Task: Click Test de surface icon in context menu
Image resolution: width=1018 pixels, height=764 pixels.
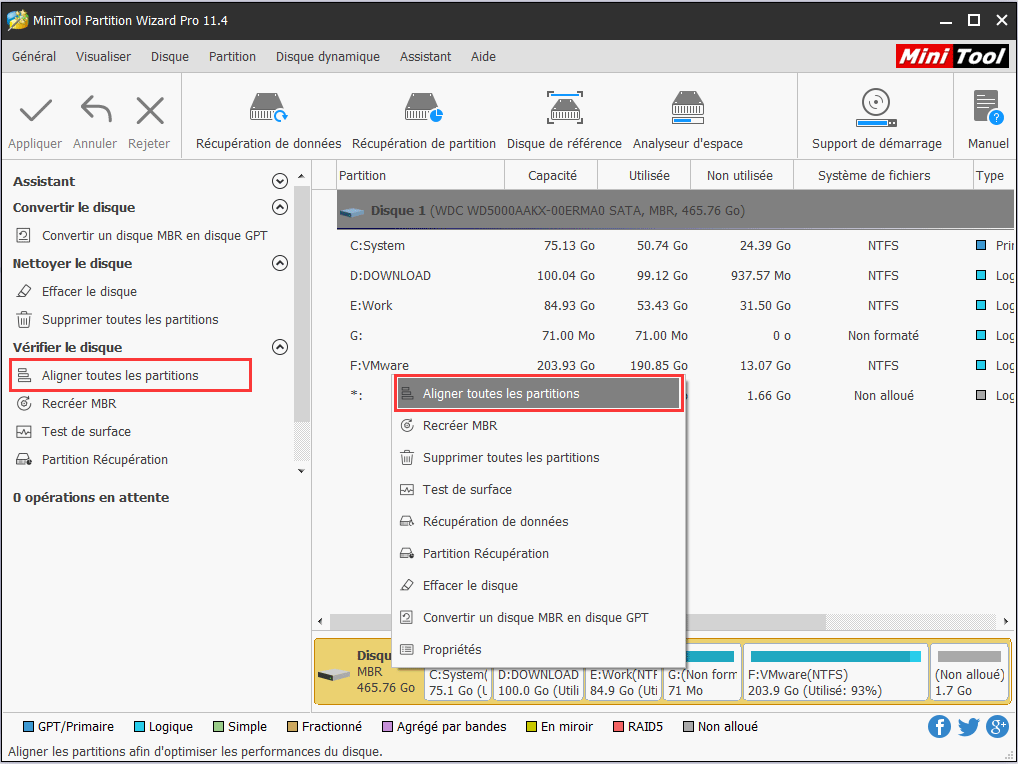Action: 407,489
